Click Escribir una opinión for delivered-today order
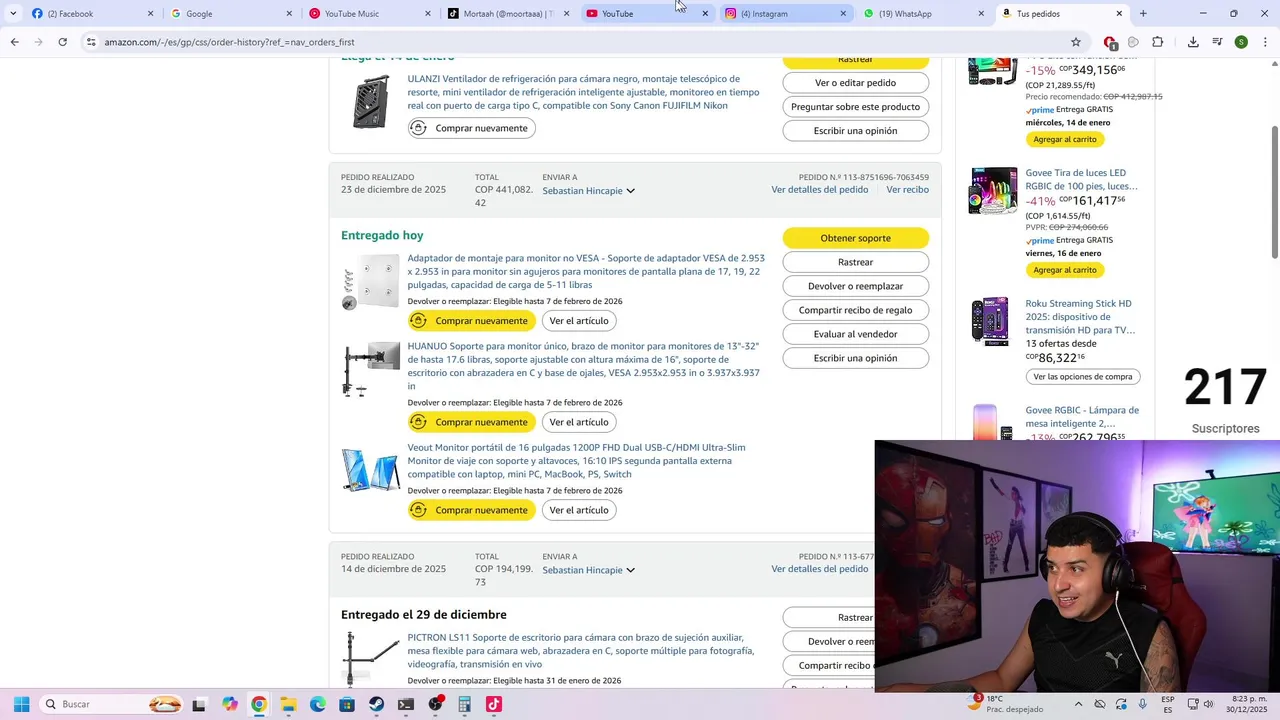This screenshot has width=1280, height=720. click(855, 358)
